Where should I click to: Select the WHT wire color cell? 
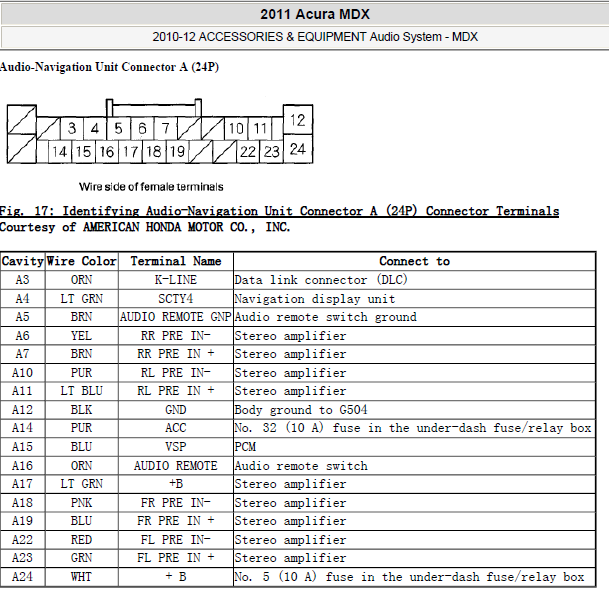pos(82,577)
